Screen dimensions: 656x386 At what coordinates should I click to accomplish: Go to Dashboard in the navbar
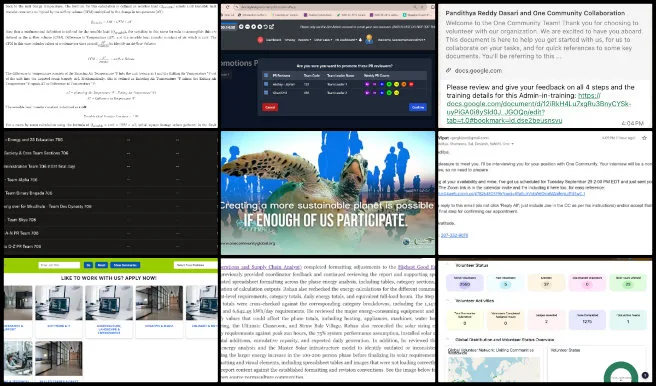tap(274, 40)
